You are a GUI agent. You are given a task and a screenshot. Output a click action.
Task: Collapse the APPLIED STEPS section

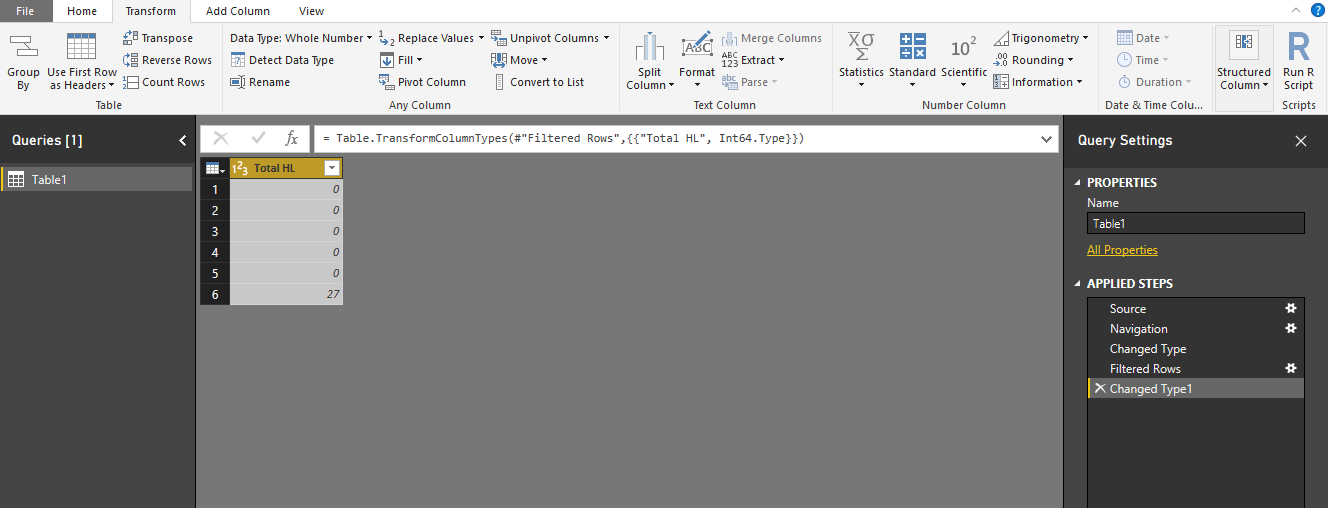click(1077, 284)
